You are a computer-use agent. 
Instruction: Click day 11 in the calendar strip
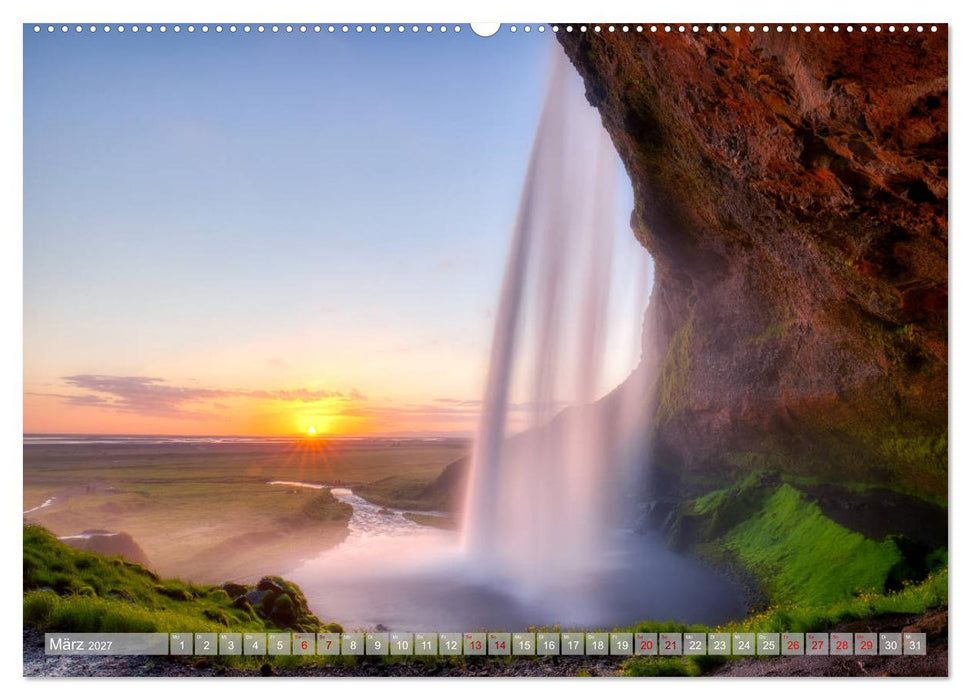tap(425, 644)
